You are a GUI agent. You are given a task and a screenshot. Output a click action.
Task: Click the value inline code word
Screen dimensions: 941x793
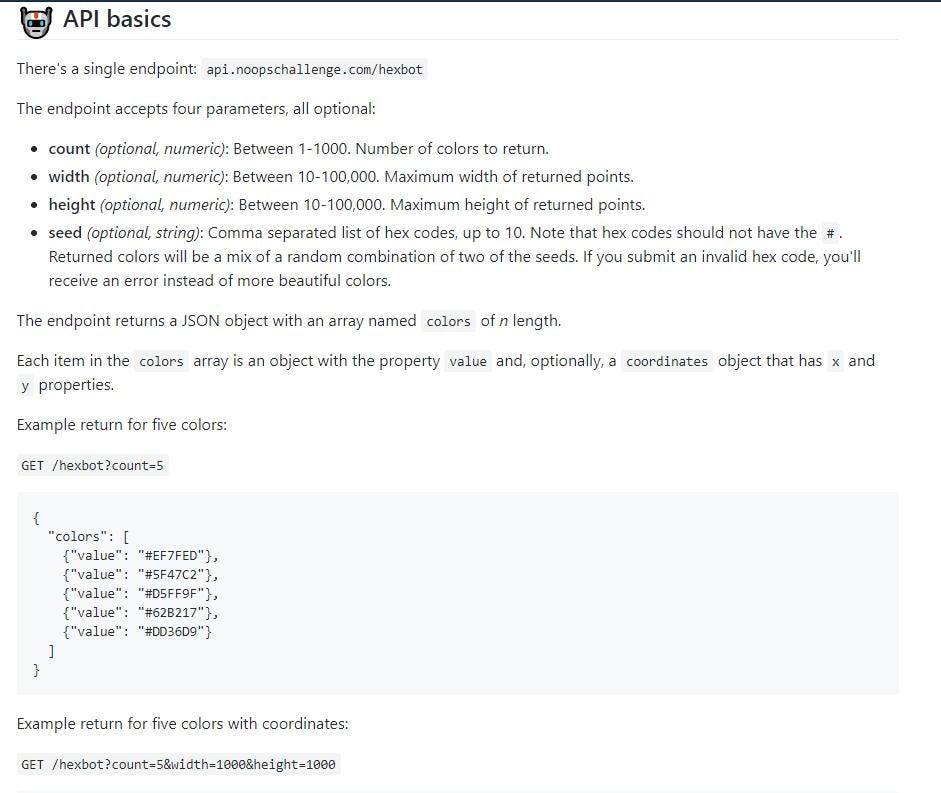(x=468, y=361)
